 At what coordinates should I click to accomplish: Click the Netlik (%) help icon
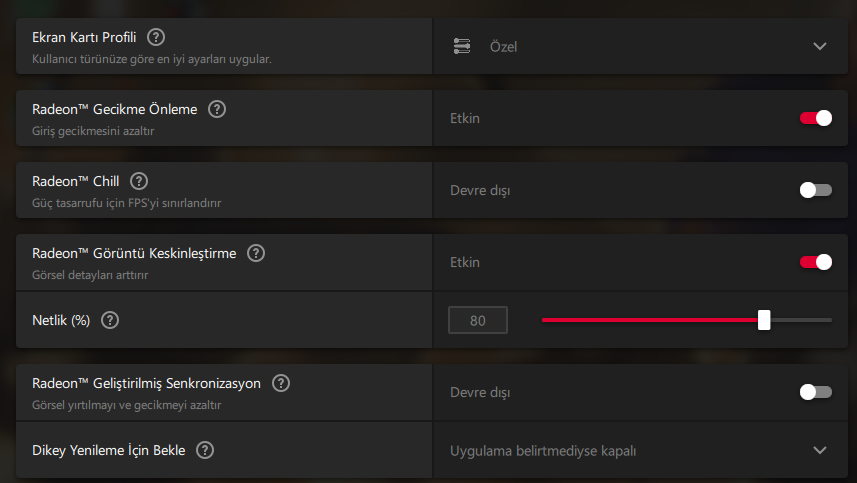(110, 320)
